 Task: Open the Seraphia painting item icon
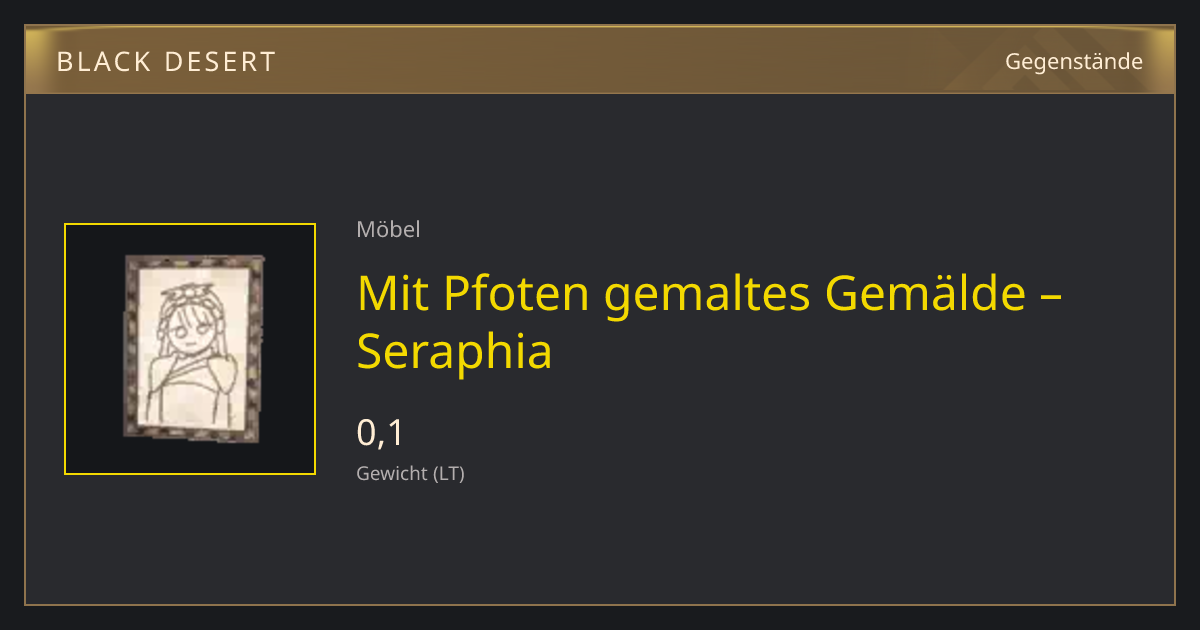[190, 349]
